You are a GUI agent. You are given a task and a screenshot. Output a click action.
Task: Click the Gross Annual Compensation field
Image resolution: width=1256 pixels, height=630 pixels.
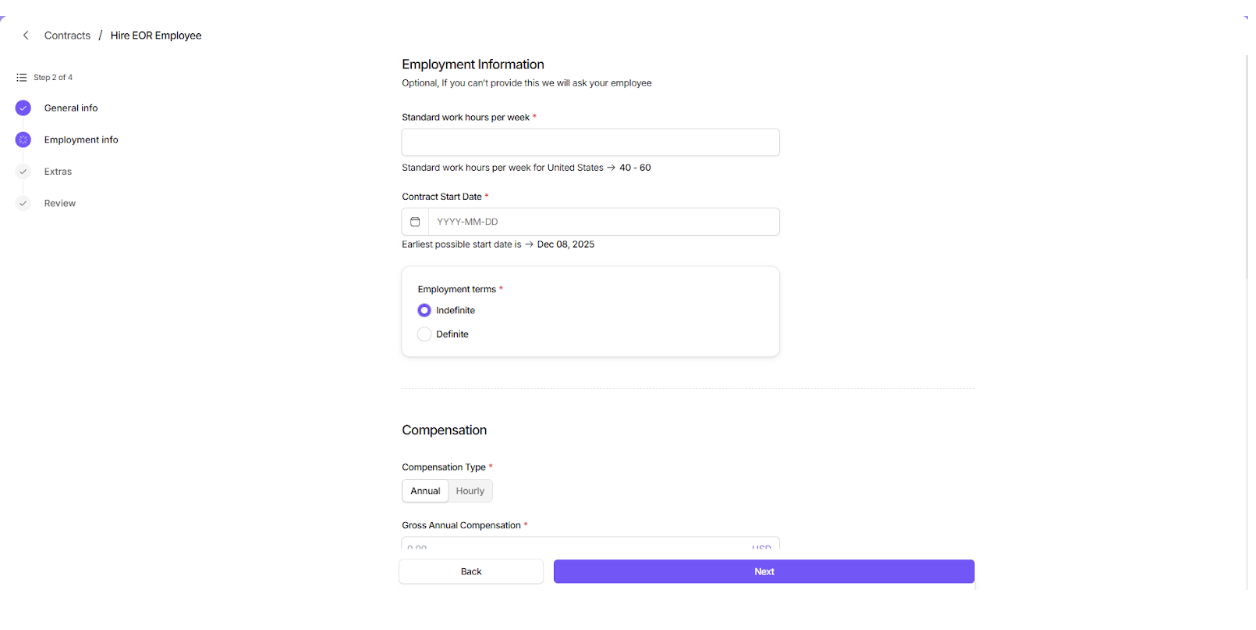(x=575, y=546)
